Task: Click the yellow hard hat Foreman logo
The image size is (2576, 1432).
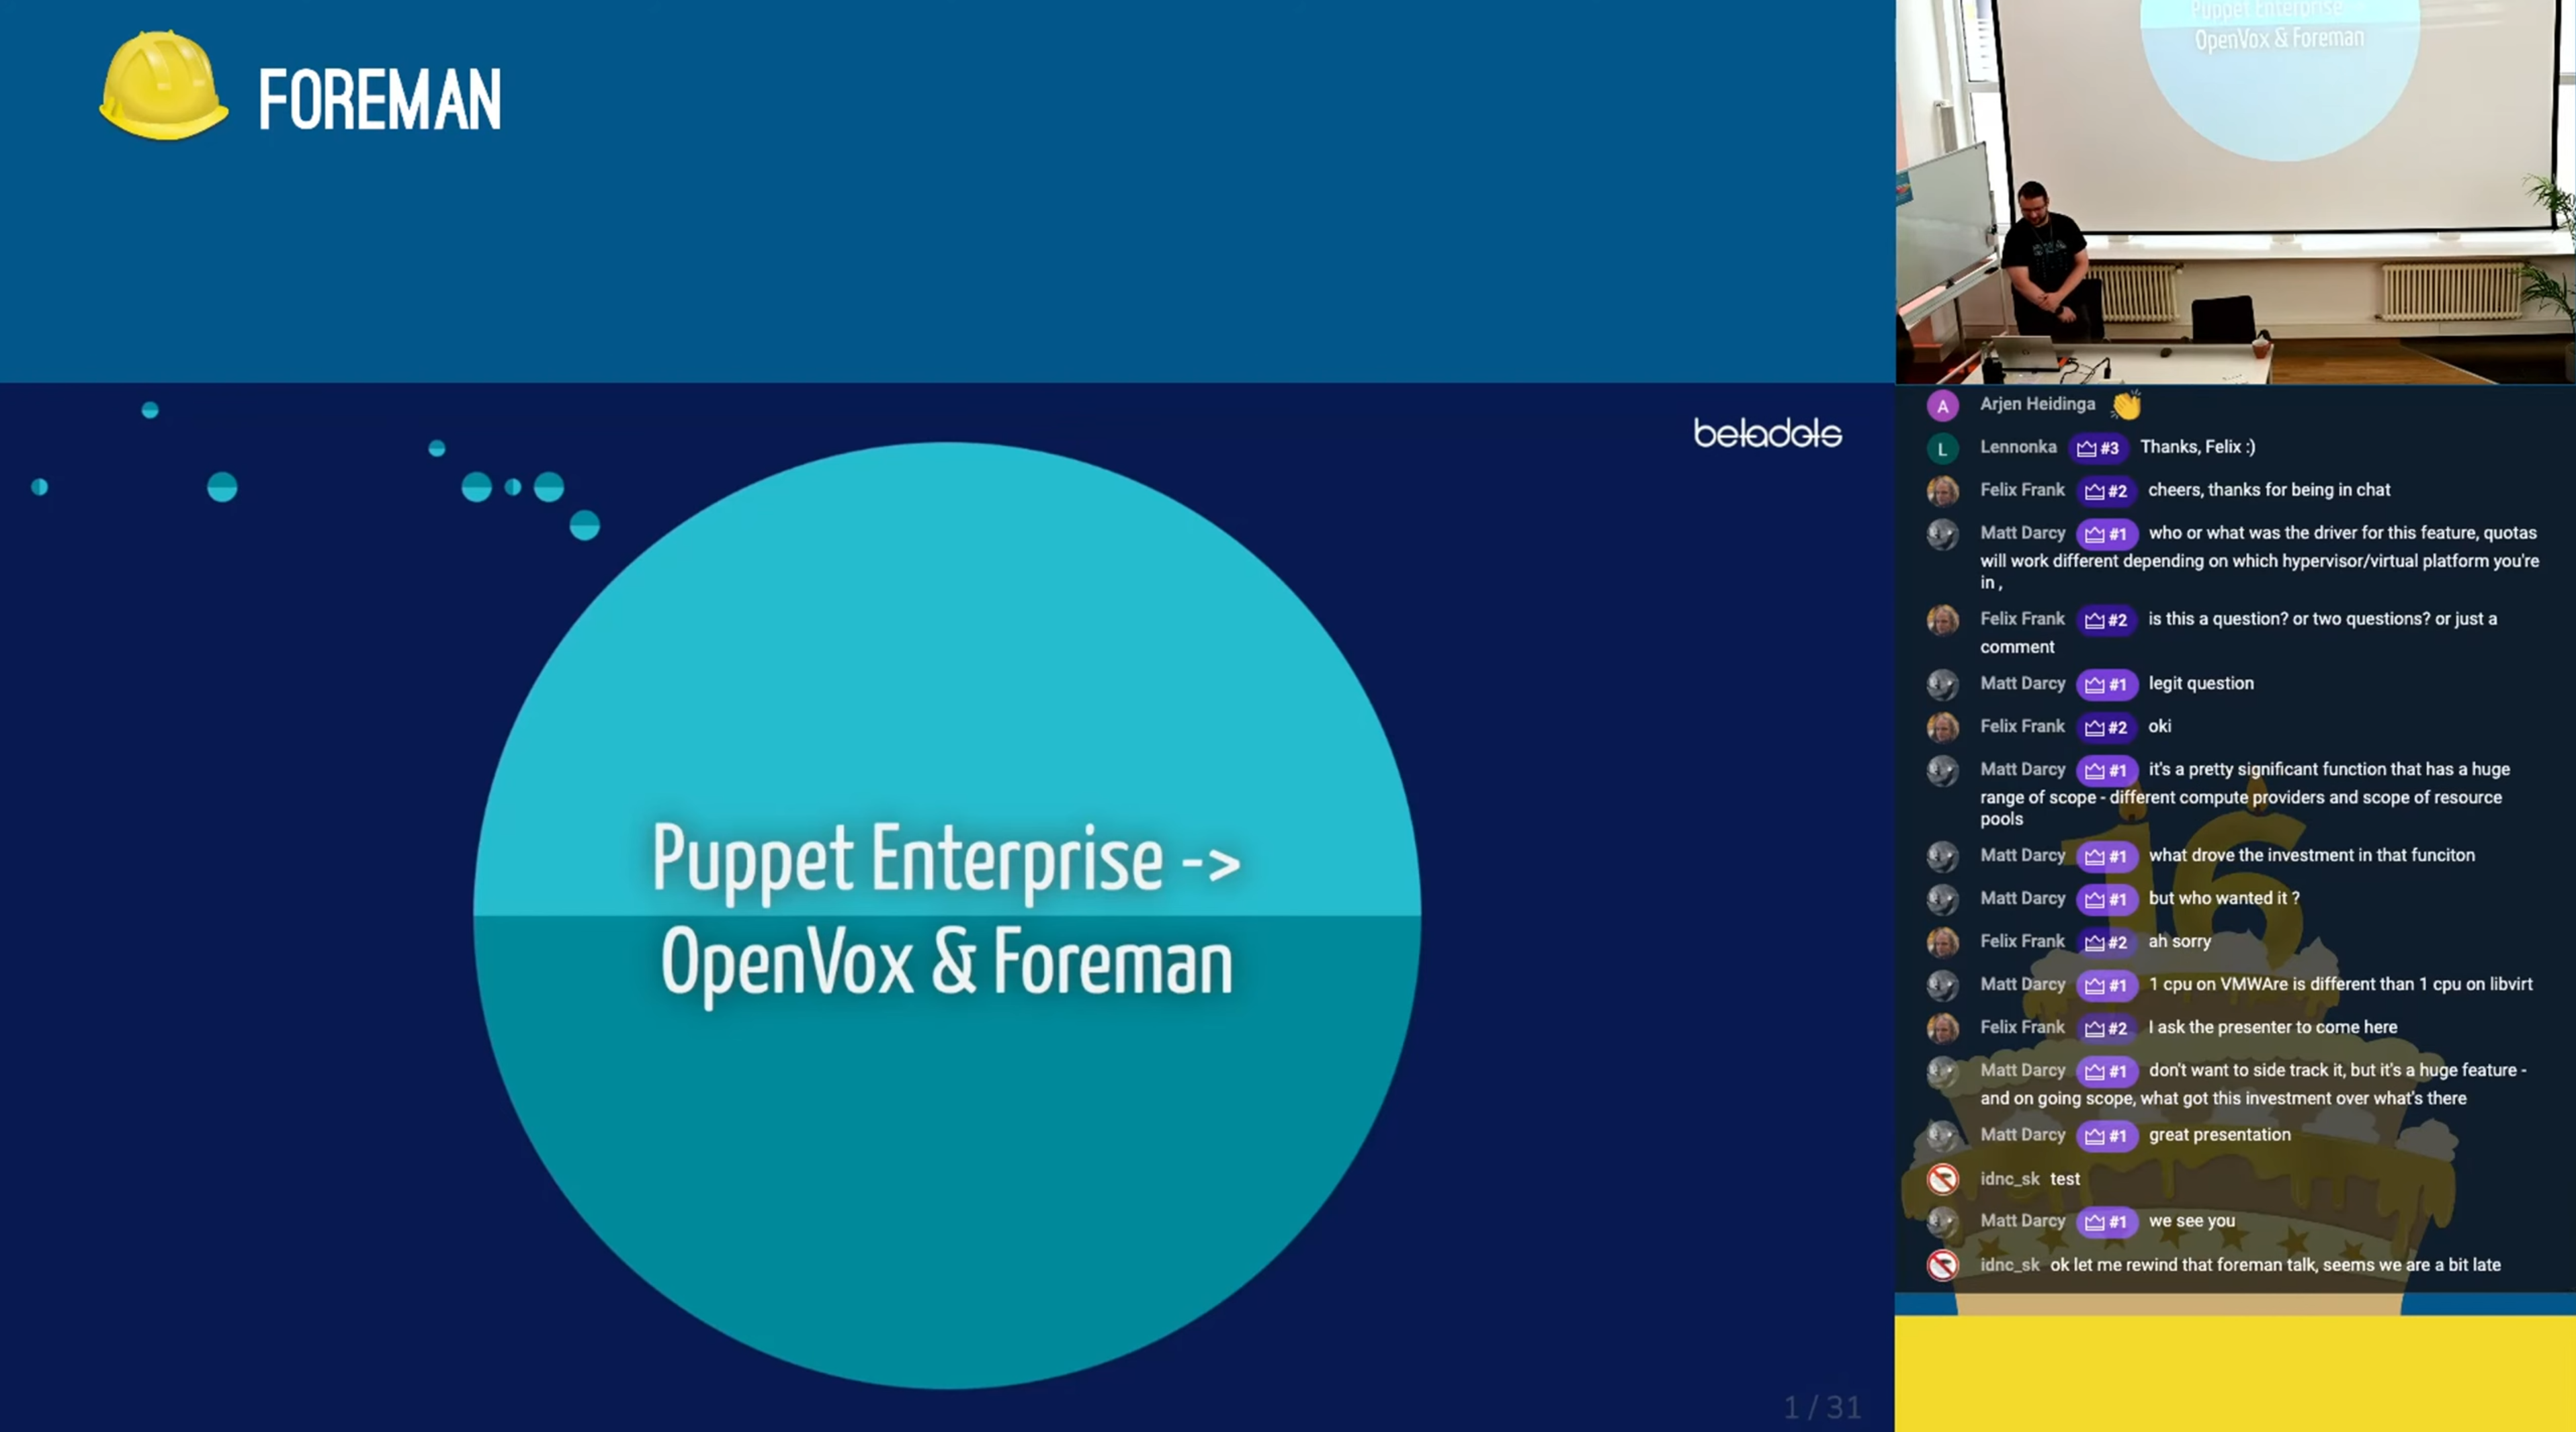Action: point(163,85)
